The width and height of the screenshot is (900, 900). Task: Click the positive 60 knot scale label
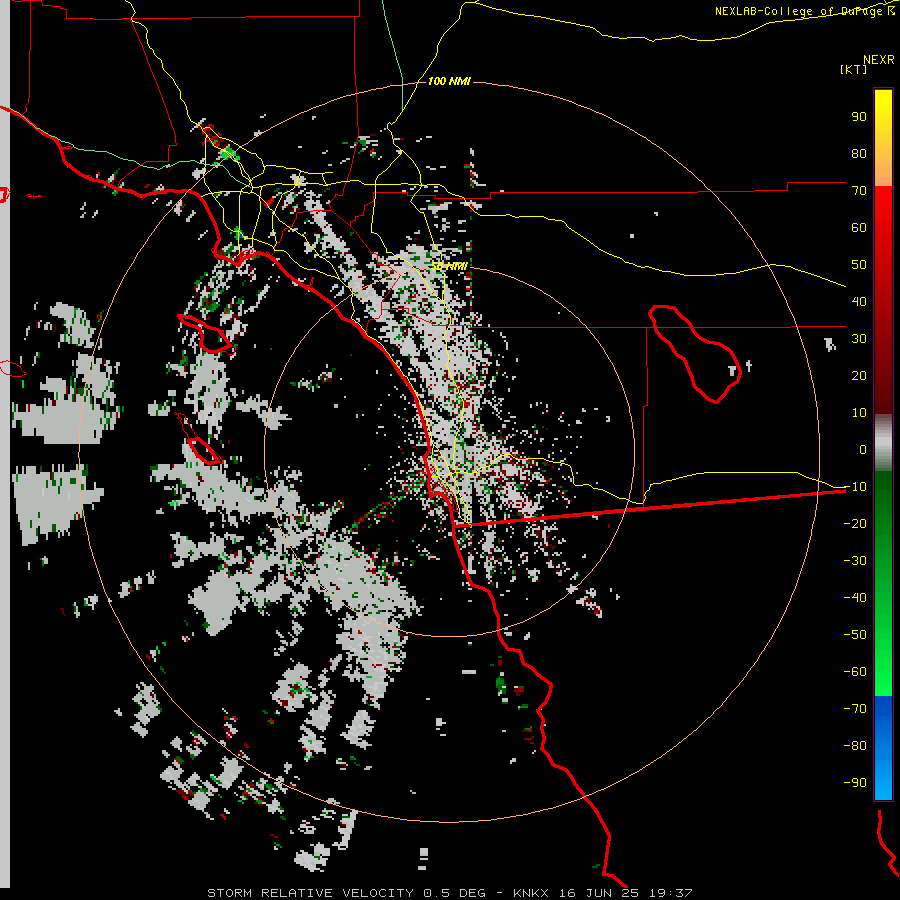[859, 227]
